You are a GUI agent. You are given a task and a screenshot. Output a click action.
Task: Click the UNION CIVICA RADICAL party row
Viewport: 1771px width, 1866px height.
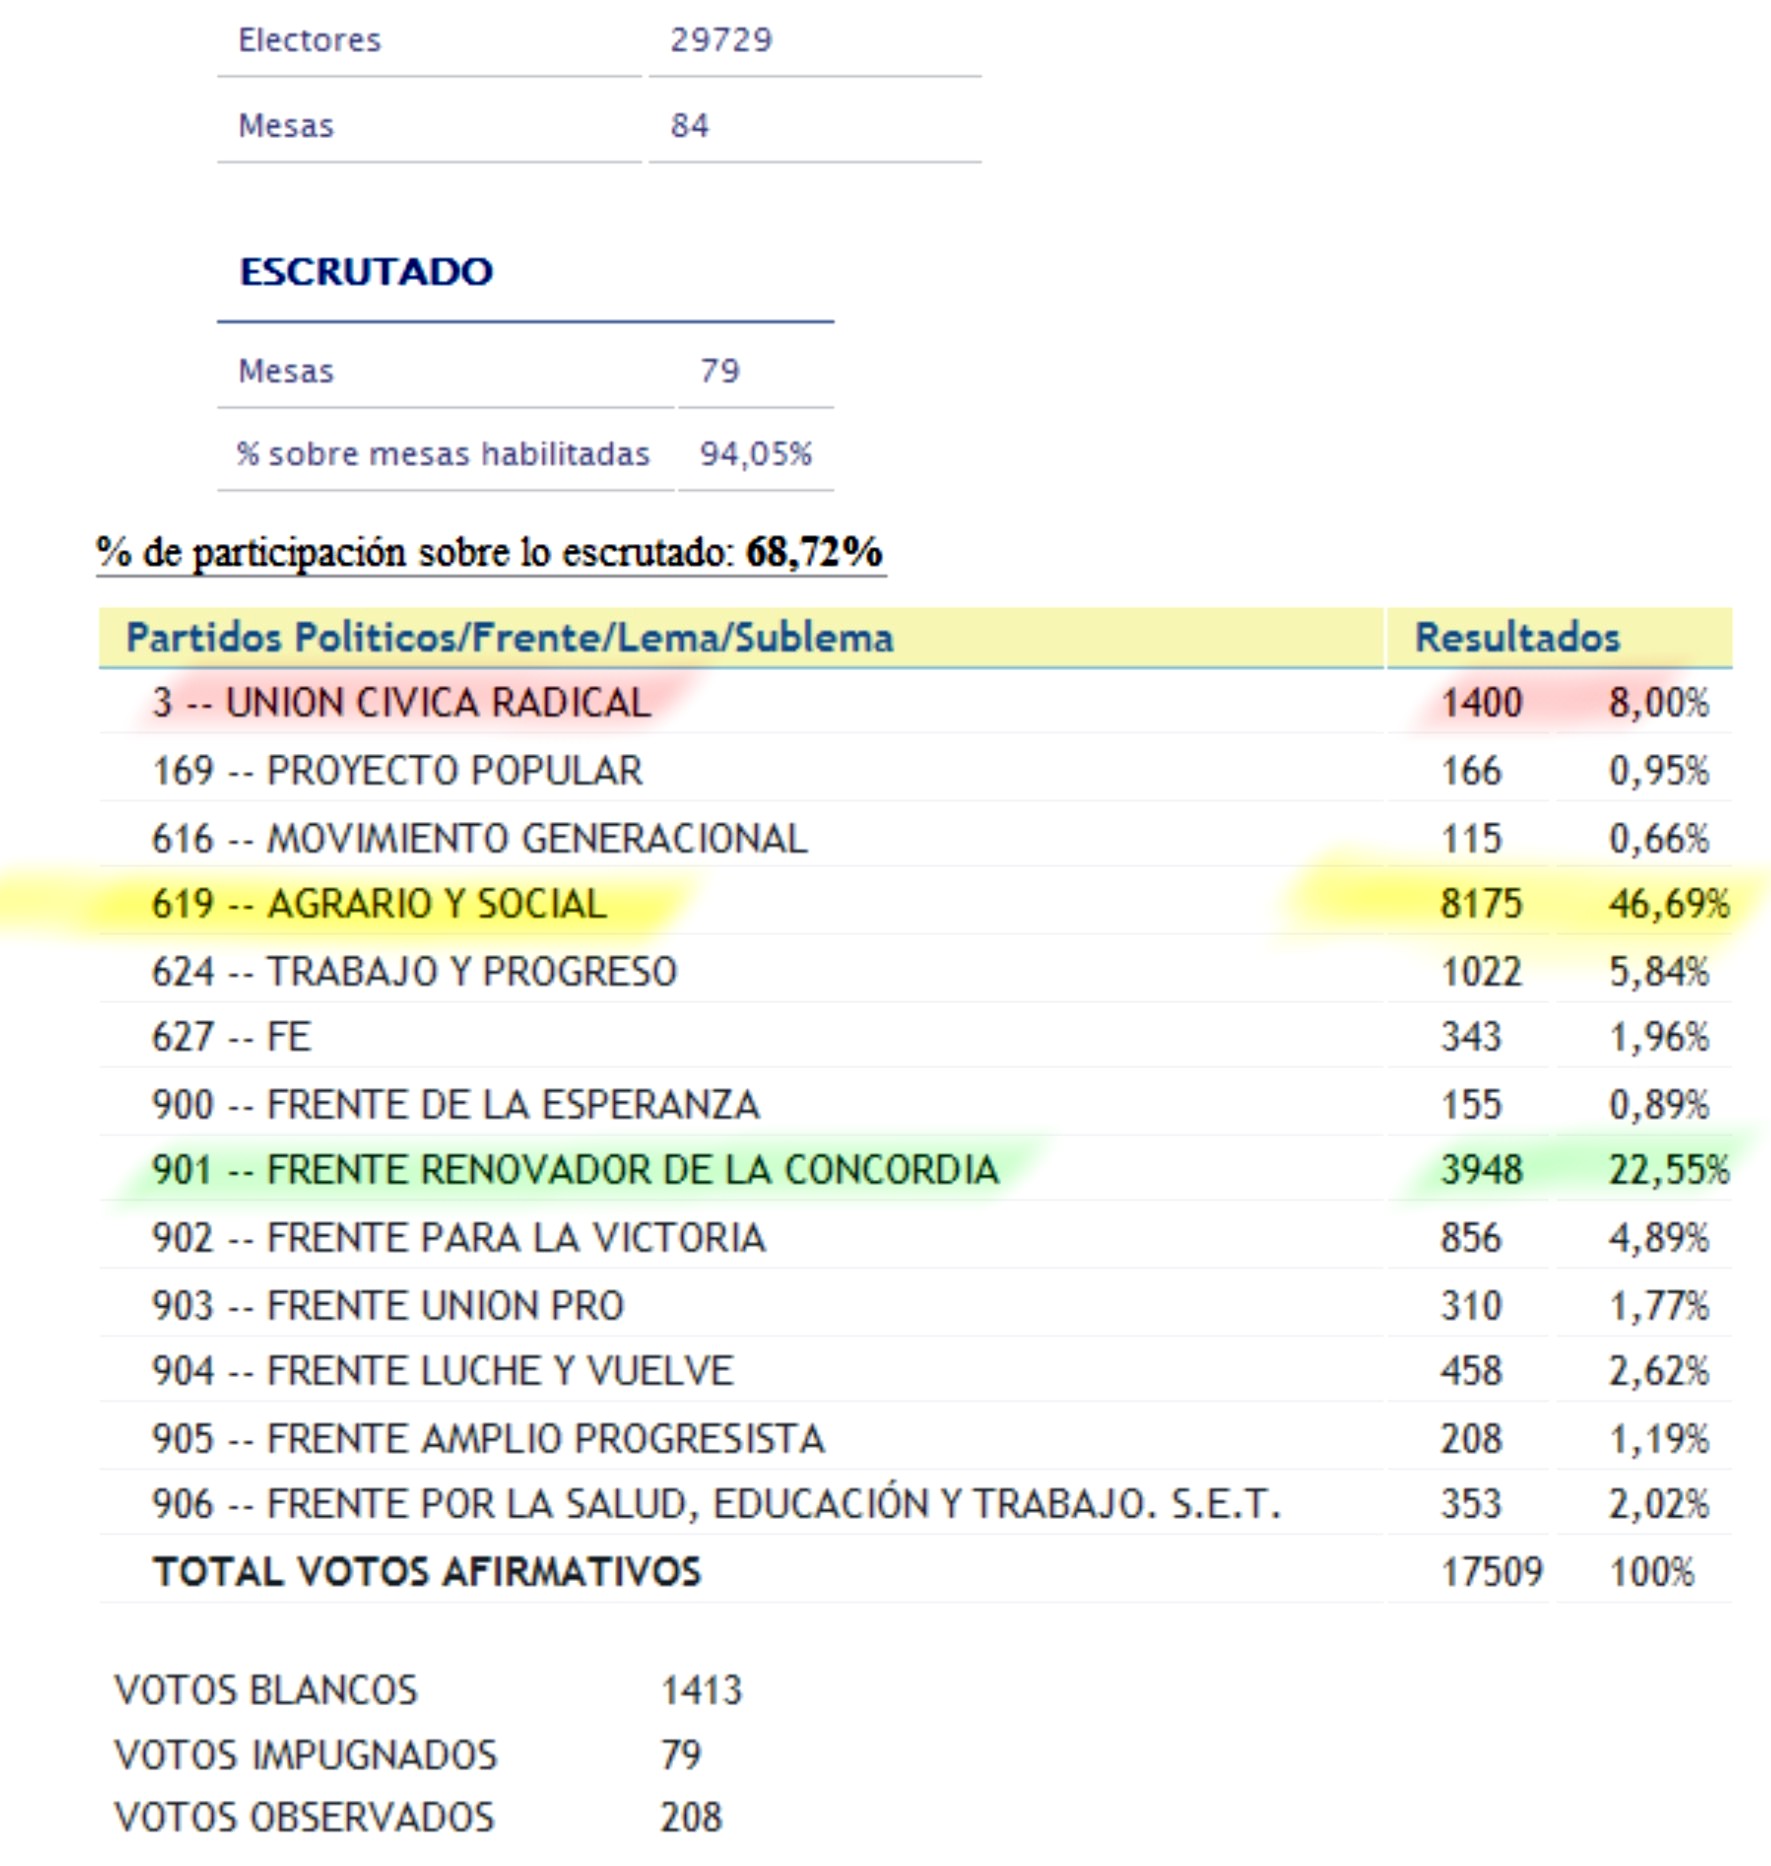click(x=401, y=703)
